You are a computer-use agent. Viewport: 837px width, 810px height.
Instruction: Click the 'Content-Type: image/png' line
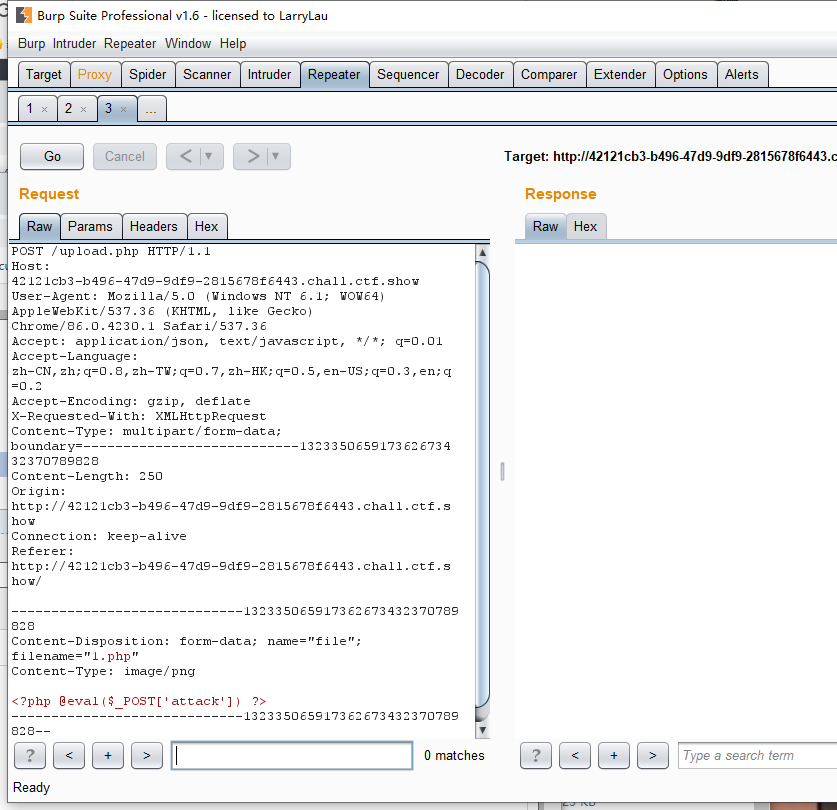[x=104, y=671]
